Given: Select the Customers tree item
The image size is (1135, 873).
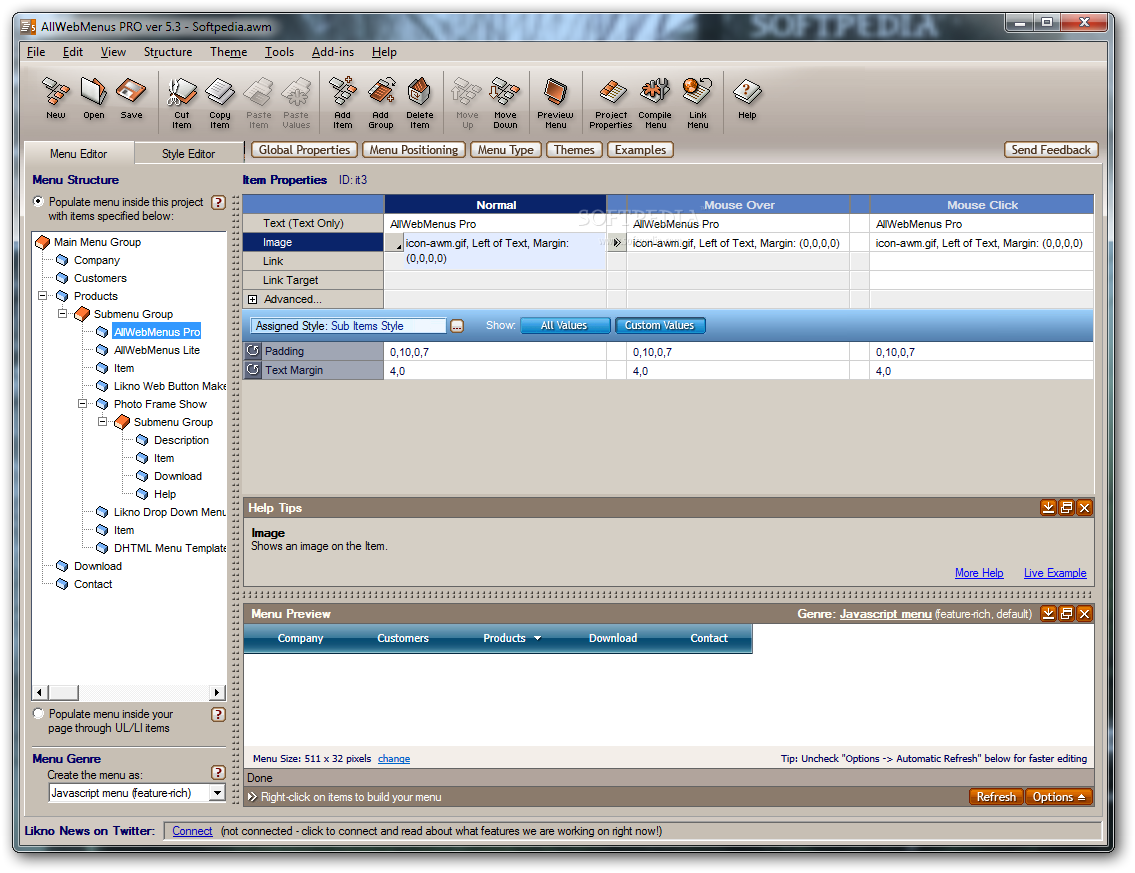Looking at the screenshot, I should click(100, 278).
